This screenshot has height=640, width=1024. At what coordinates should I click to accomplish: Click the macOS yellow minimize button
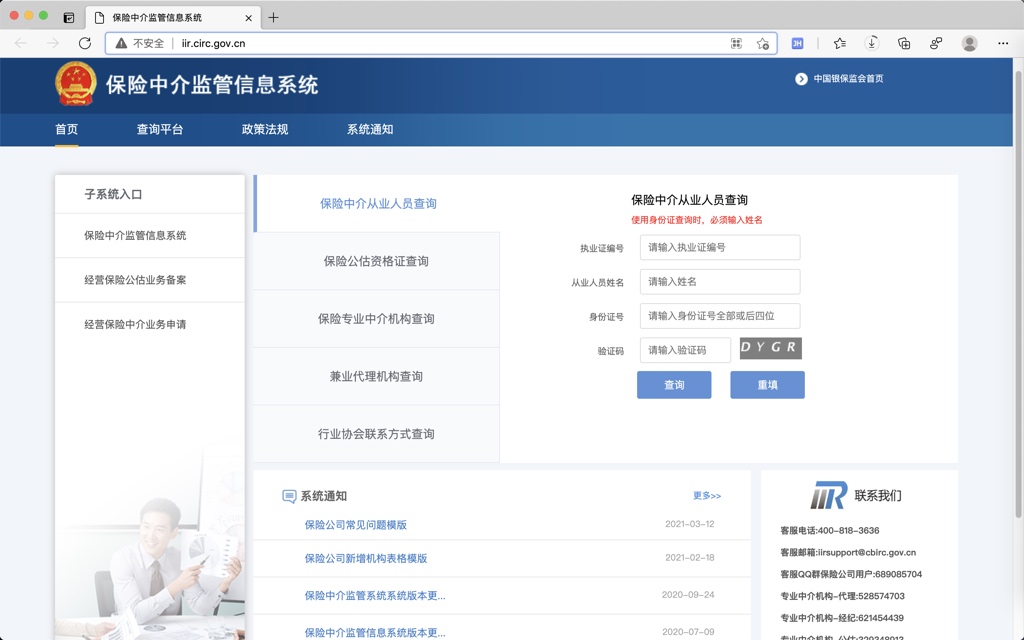point(29,16)
